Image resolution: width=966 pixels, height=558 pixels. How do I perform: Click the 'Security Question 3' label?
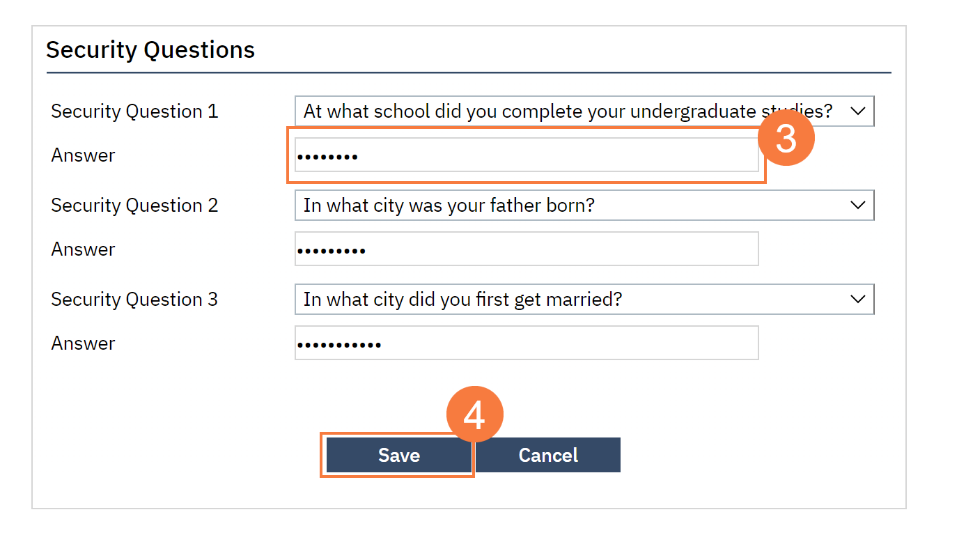tap(134, 300)
